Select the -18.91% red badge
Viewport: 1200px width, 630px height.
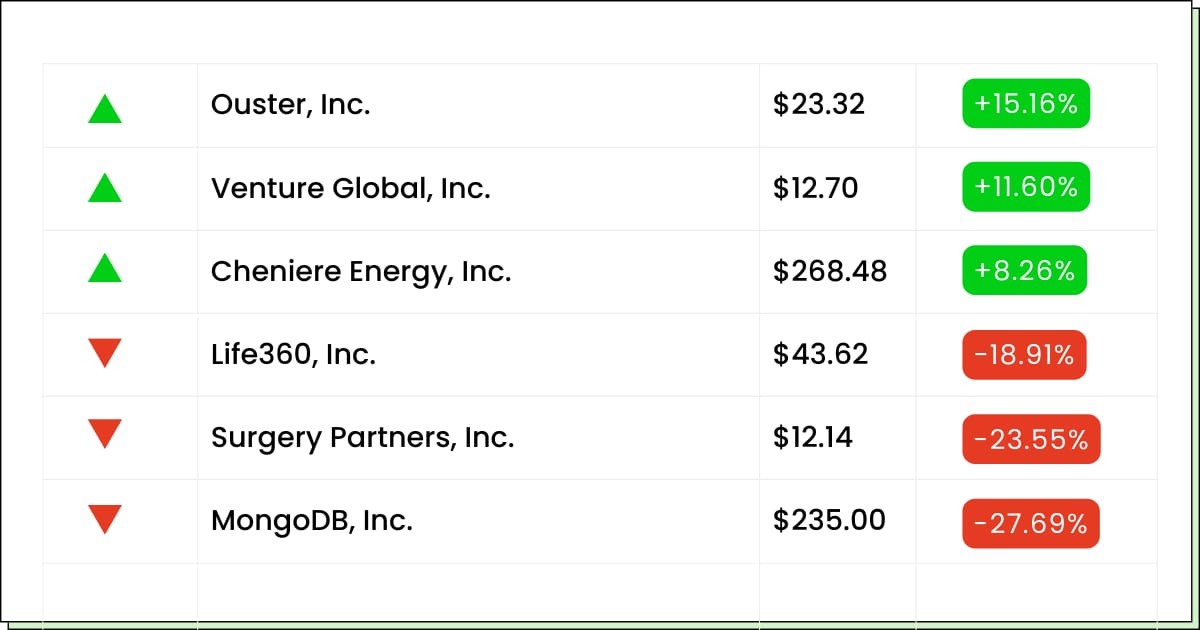click(1024, 355)
